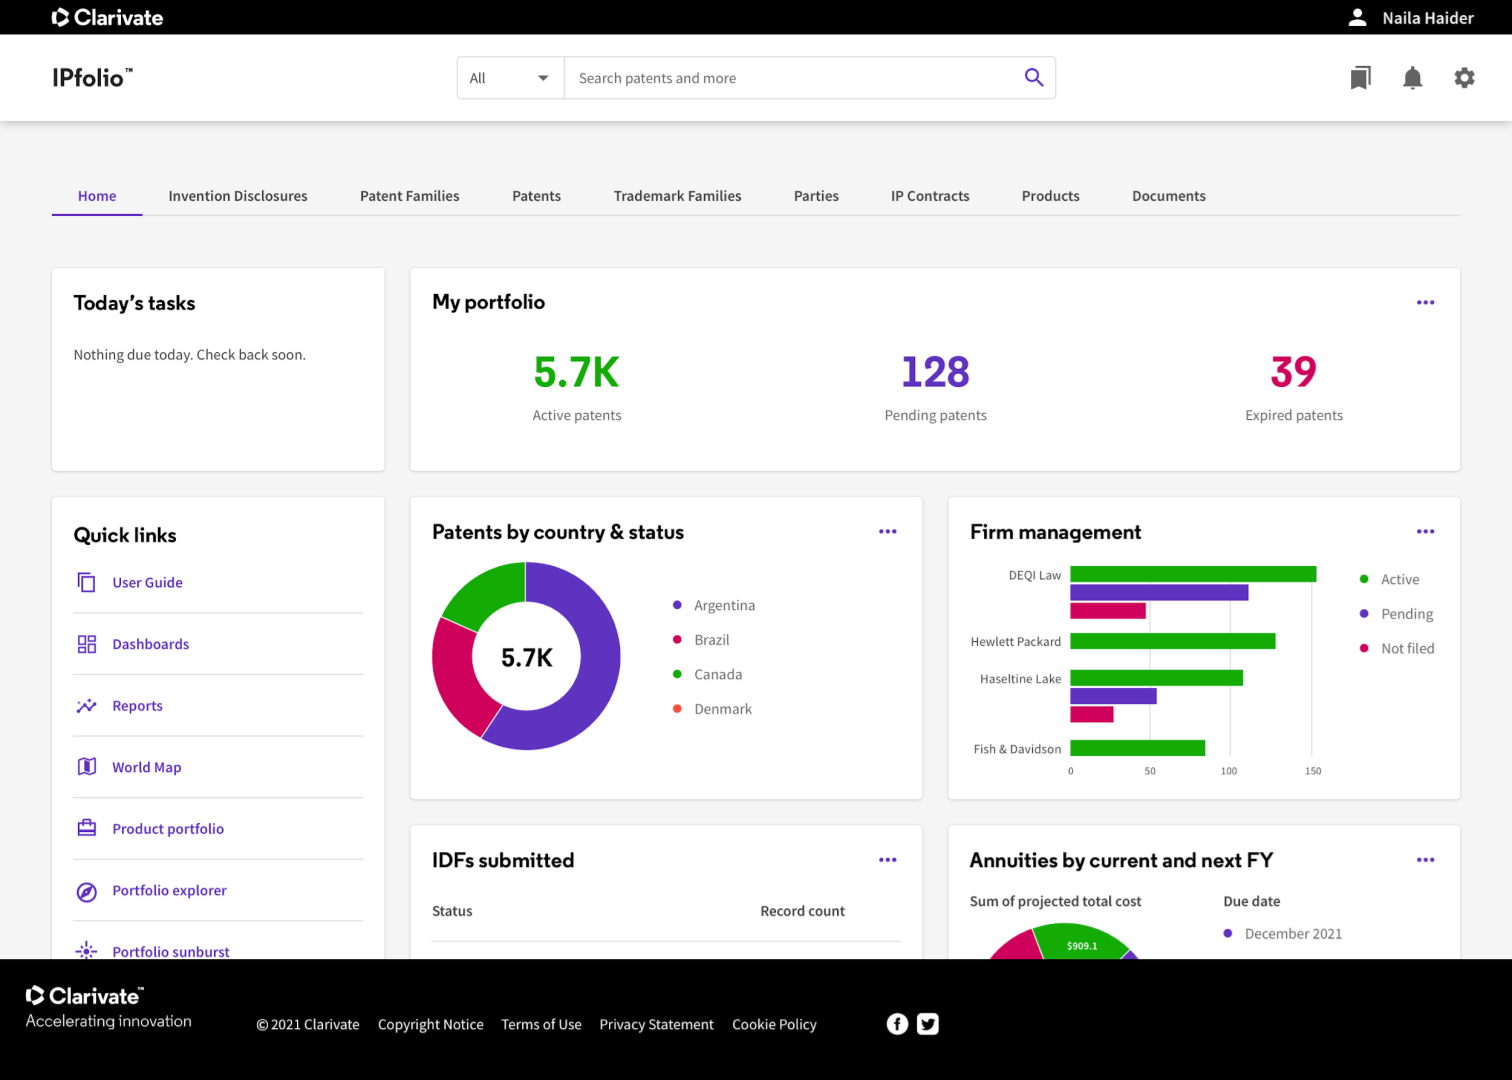The height and width of the screenshot is (1080, 1512).
Task: Click the Facebook icon in footer
Action: tap(897, 1024)
